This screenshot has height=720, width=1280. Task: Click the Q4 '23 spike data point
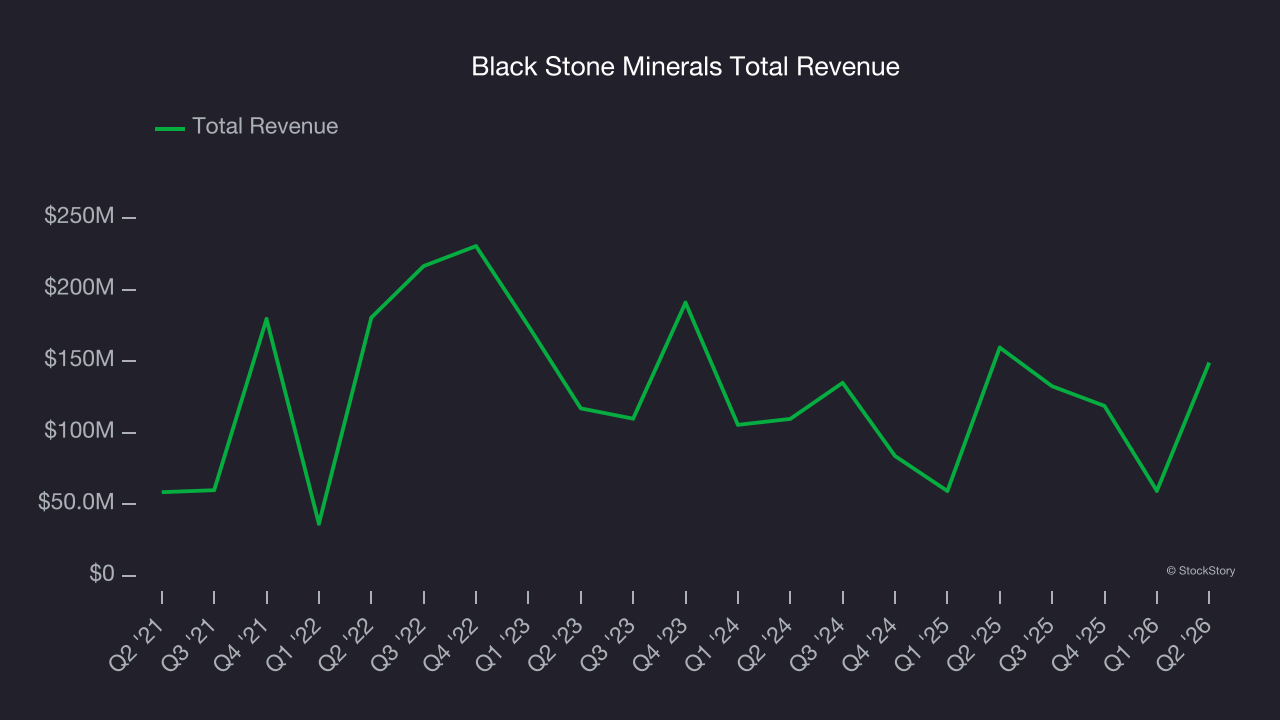click(x=685, y=302)
